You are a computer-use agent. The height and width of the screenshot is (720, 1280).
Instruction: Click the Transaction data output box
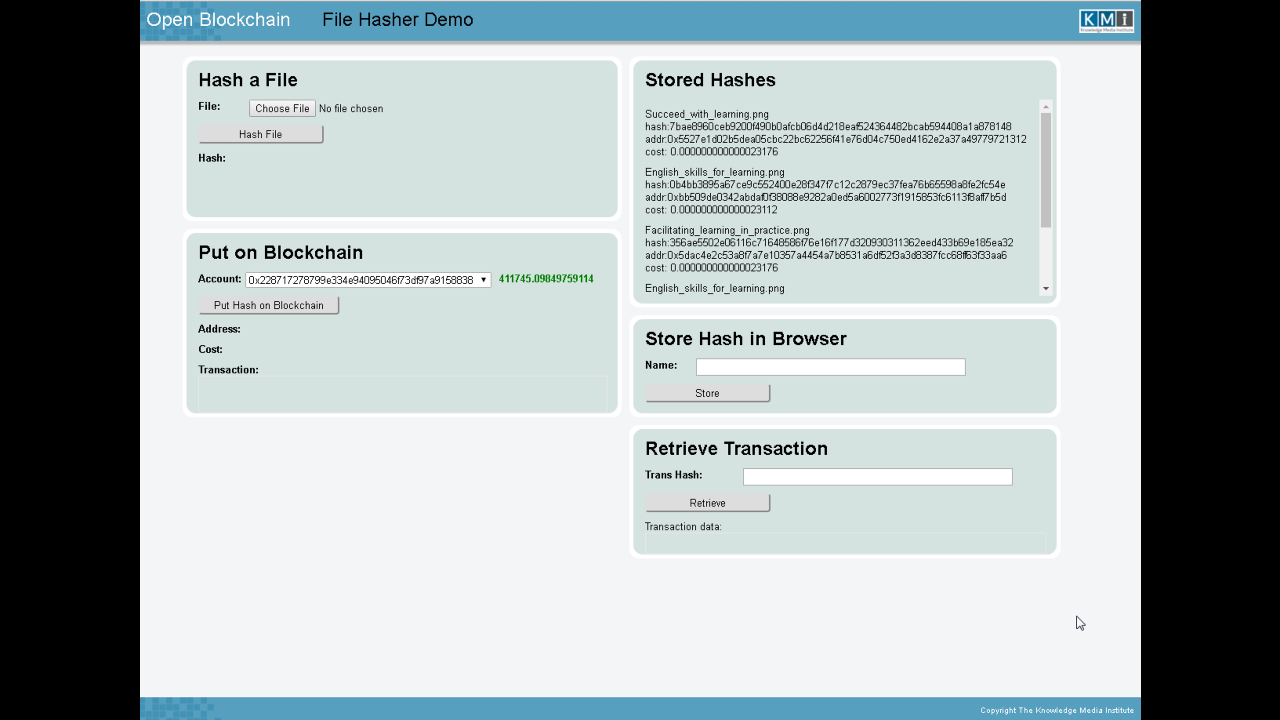[x=845, y=542]
